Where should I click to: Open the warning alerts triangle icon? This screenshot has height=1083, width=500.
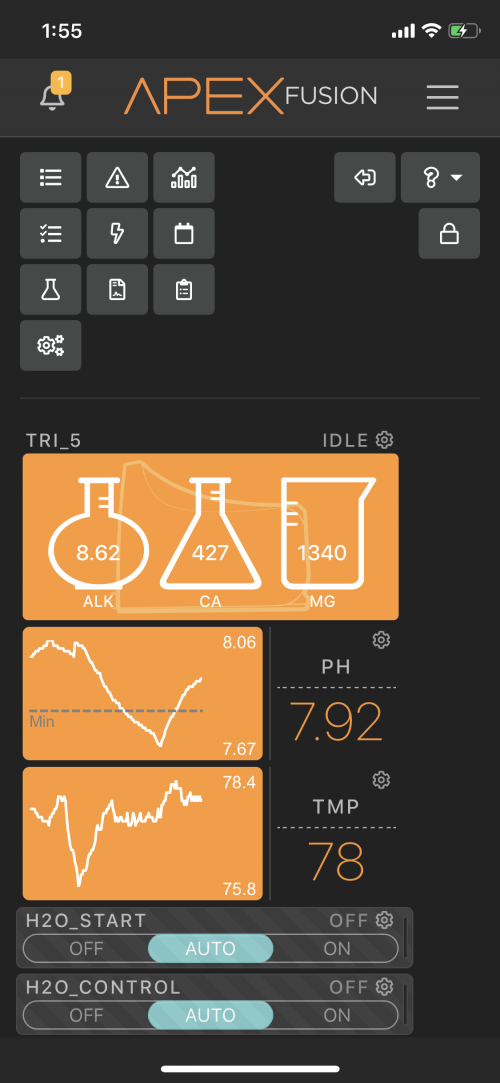coord(117,178)
